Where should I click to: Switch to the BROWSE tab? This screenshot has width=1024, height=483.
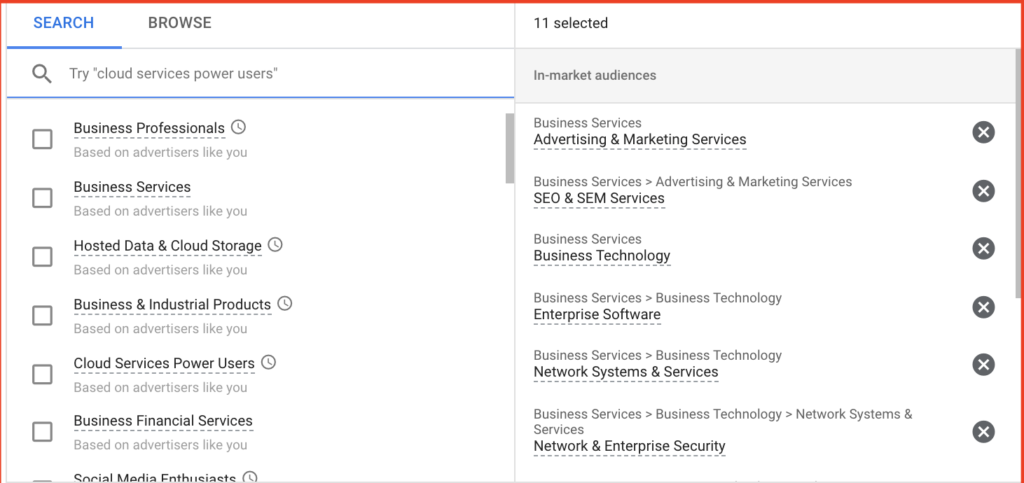180,23
